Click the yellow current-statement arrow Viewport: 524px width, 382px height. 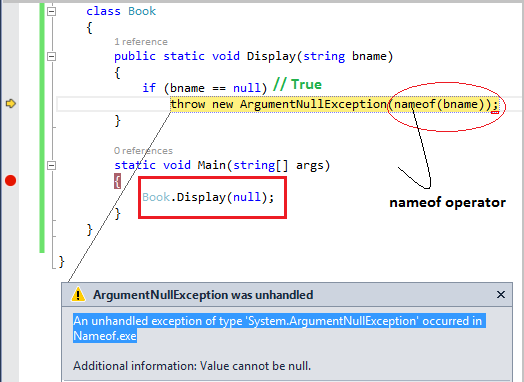pyautogui.click(x=11, y=104)
